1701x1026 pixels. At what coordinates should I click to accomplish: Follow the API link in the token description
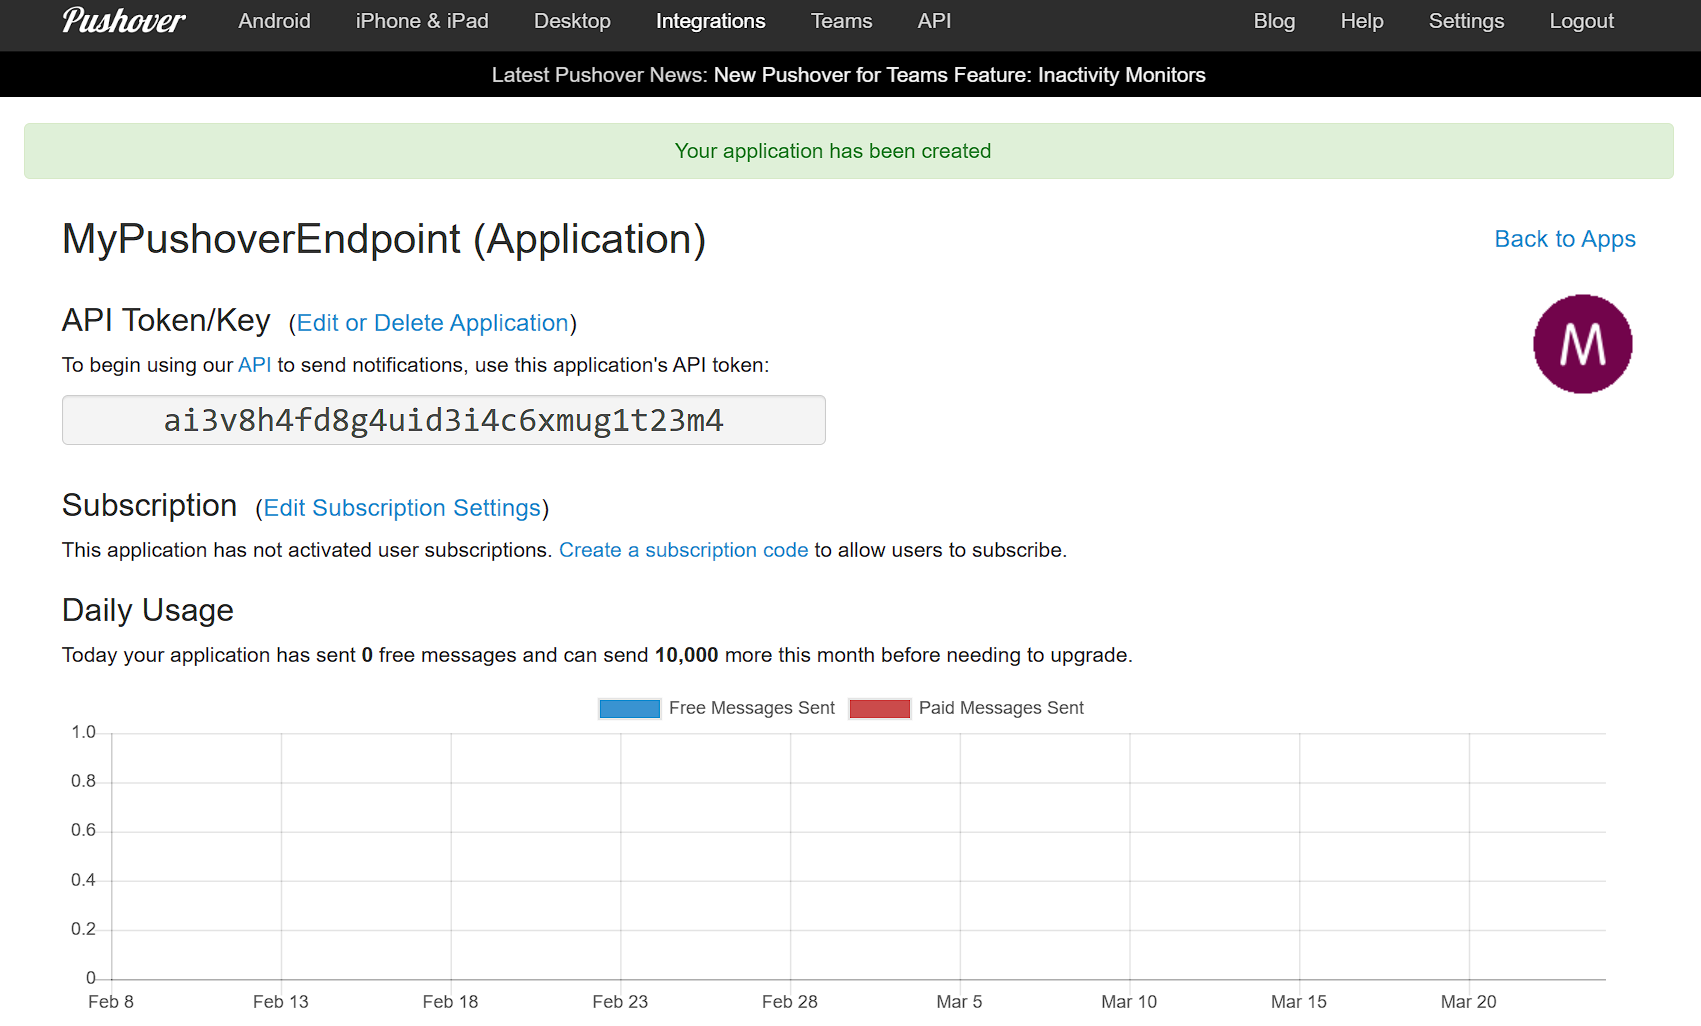tap(254, 365)
